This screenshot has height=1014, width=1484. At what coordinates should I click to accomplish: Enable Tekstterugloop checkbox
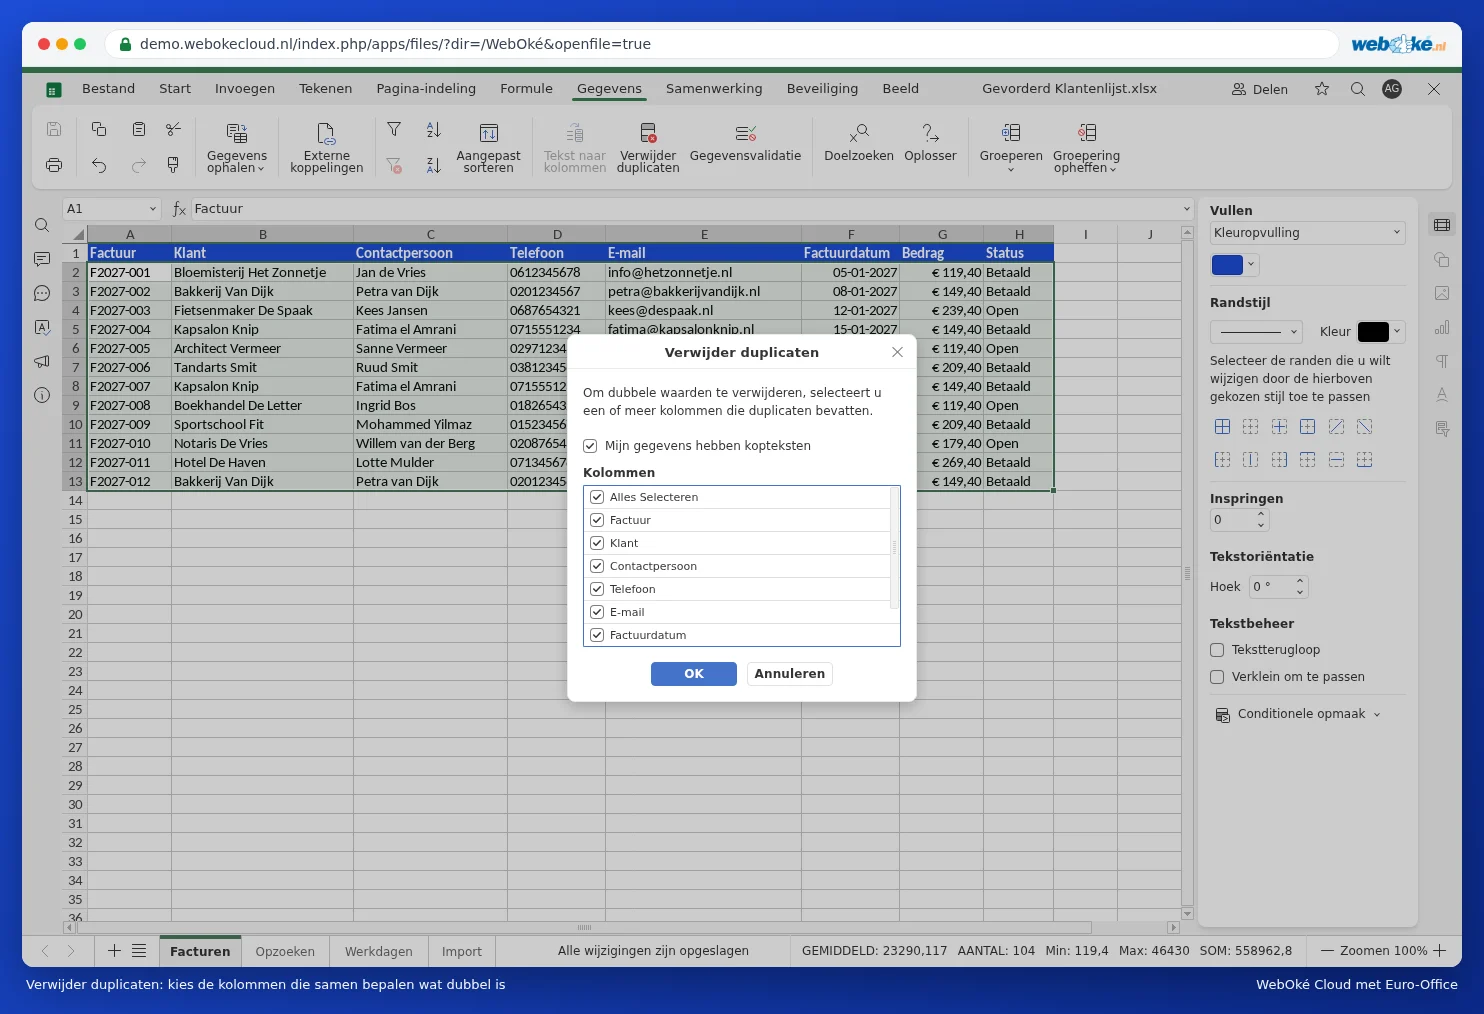(x=1217, y=650)
